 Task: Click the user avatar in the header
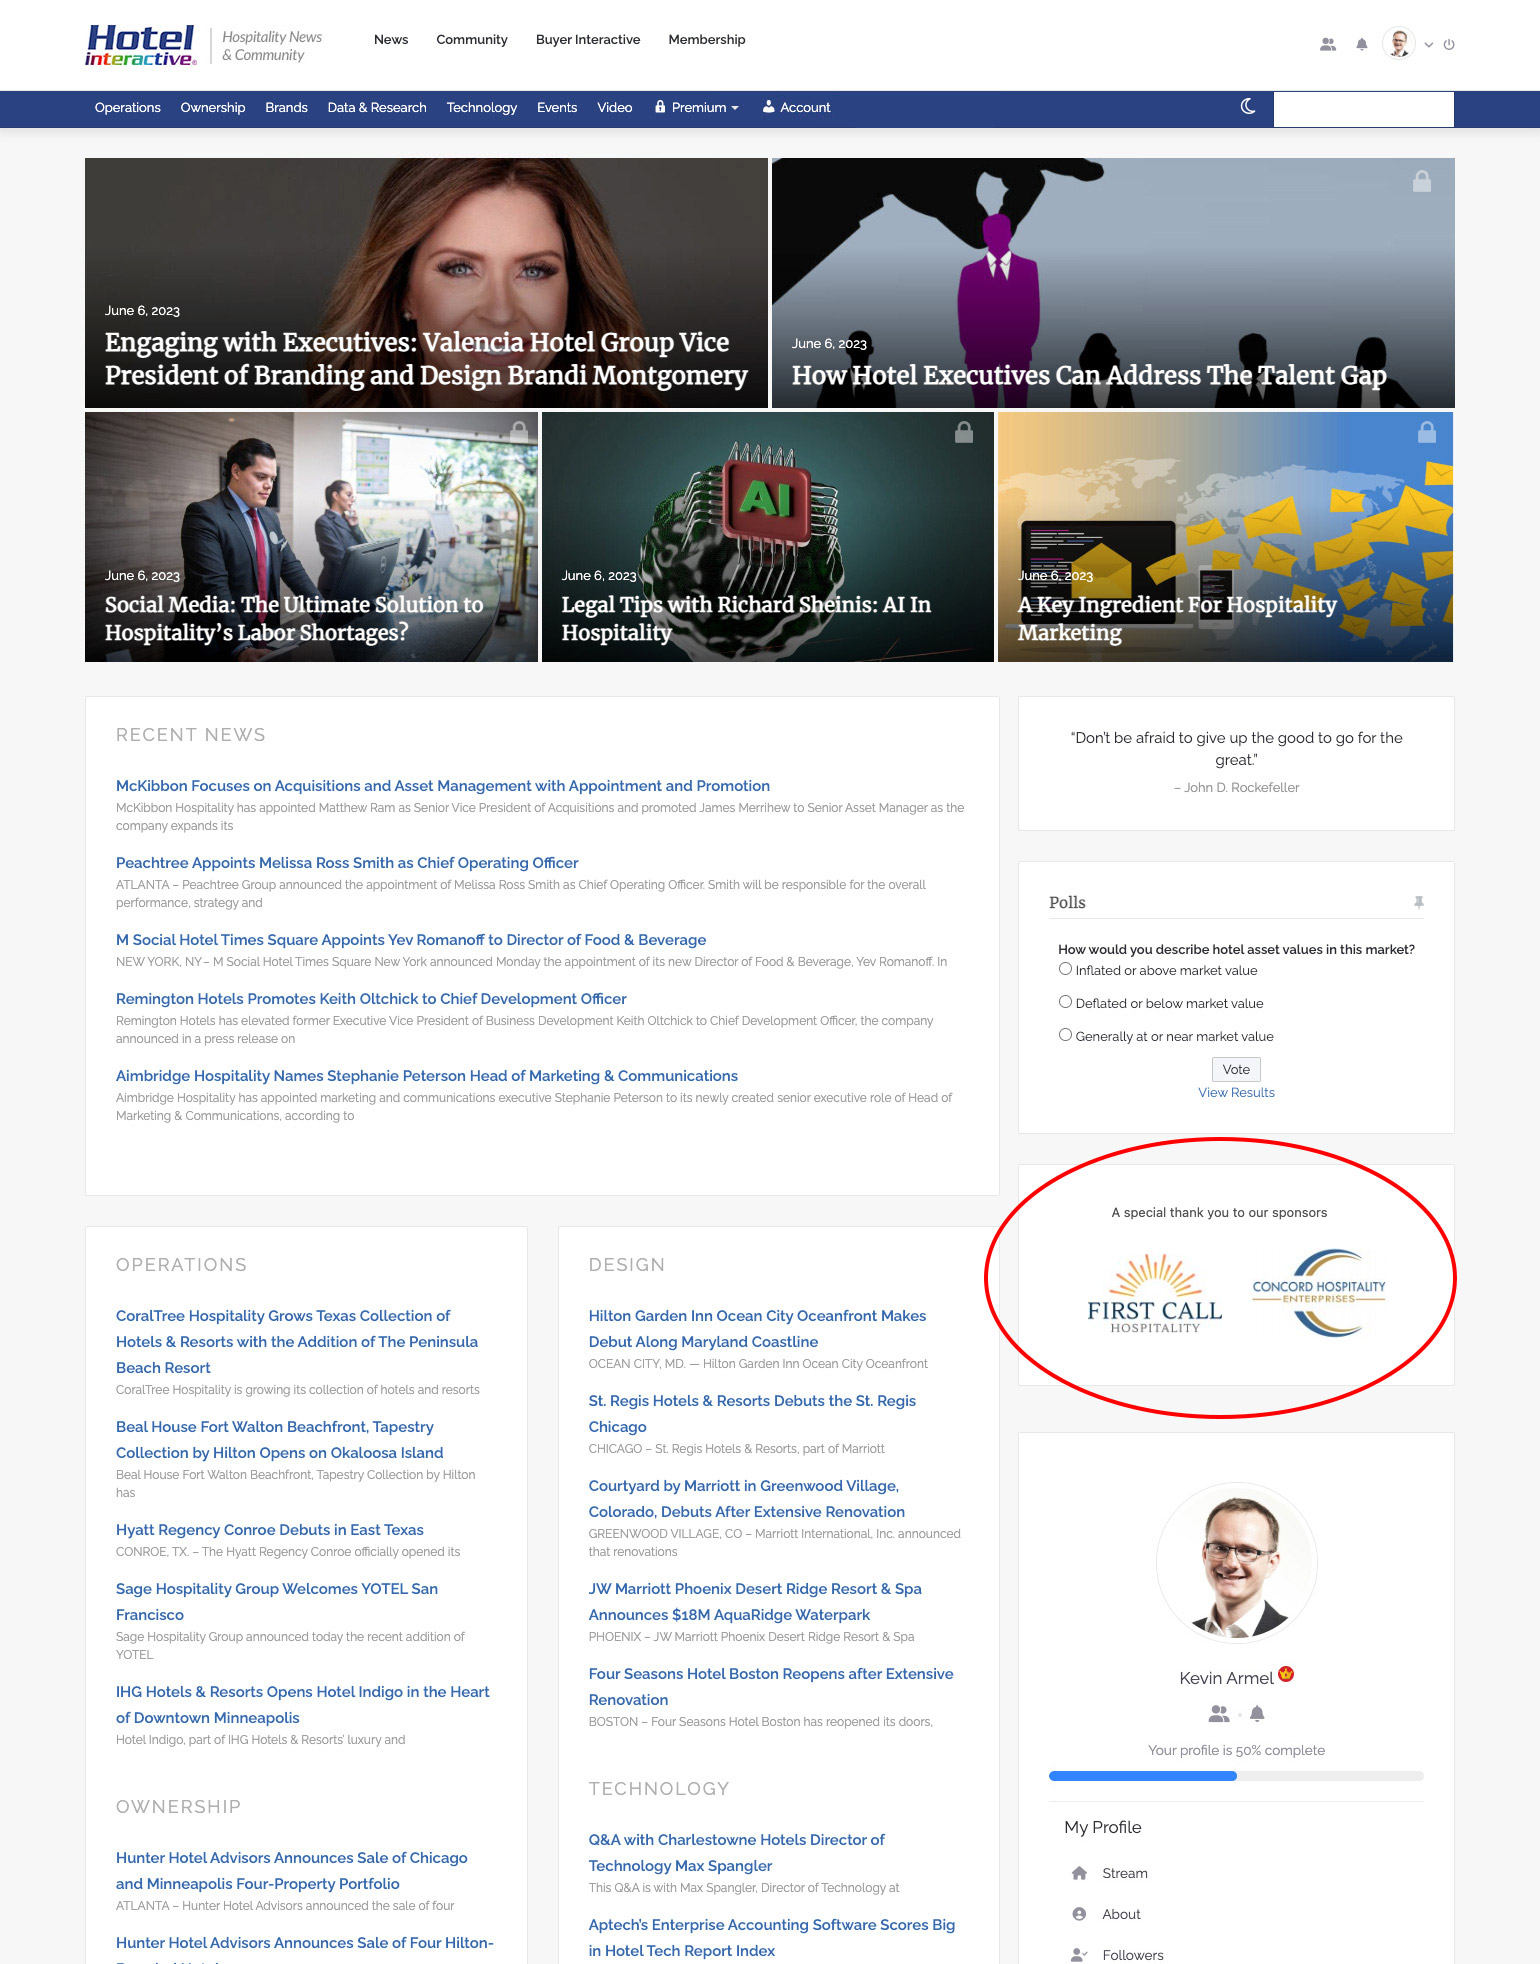1399,43
